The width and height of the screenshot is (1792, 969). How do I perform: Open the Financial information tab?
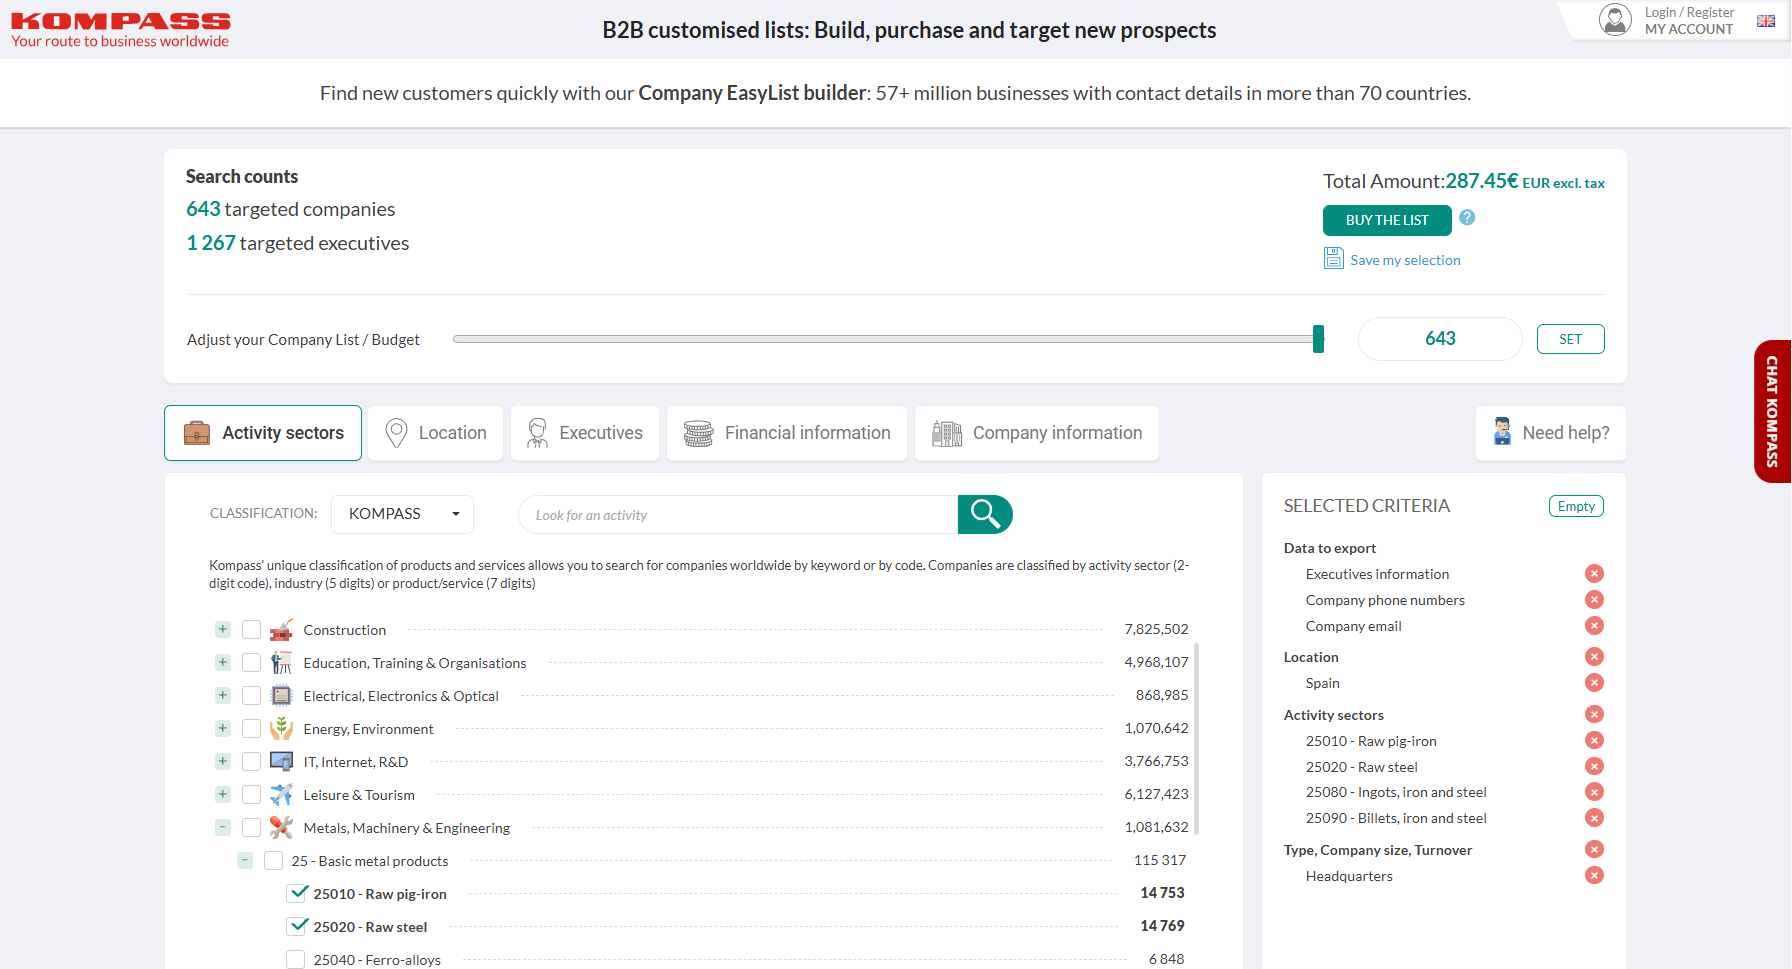[x=787, y=433]
